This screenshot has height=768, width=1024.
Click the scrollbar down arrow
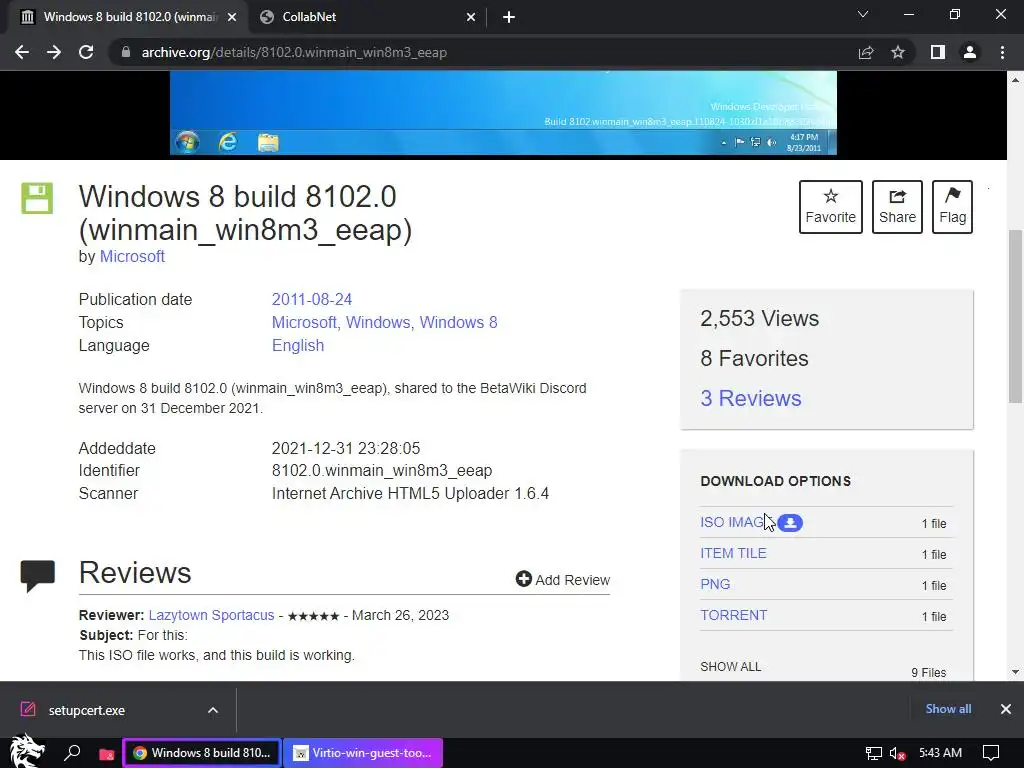(1016, 672)
